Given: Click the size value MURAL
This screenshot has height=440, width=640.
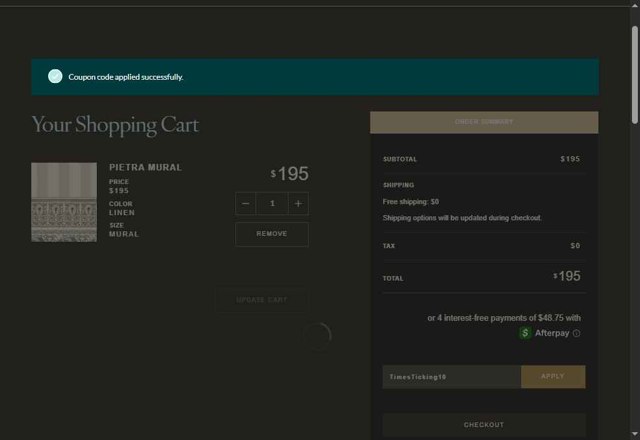Looking at the screenshot, I should (x=124, y=234).
